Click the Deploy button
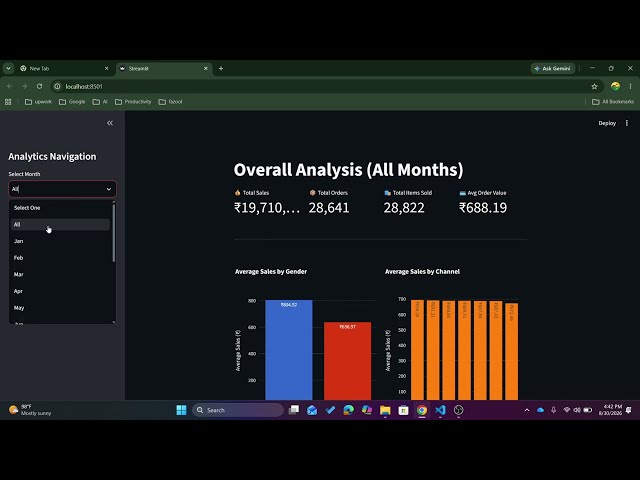This screenshot has height=480, width=640. point(607,123)
